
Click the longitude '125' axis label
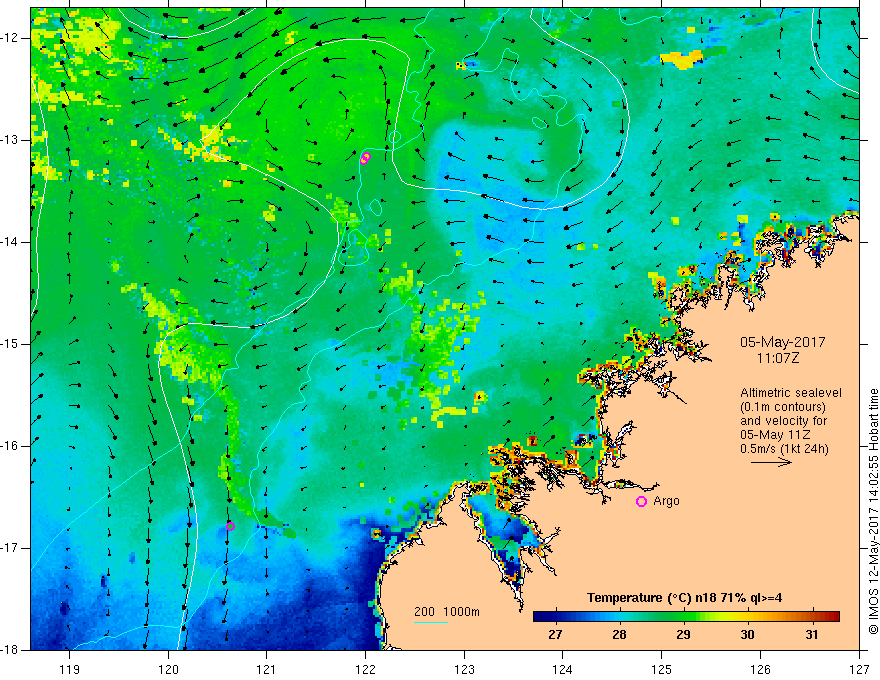[x=662, y=669]
